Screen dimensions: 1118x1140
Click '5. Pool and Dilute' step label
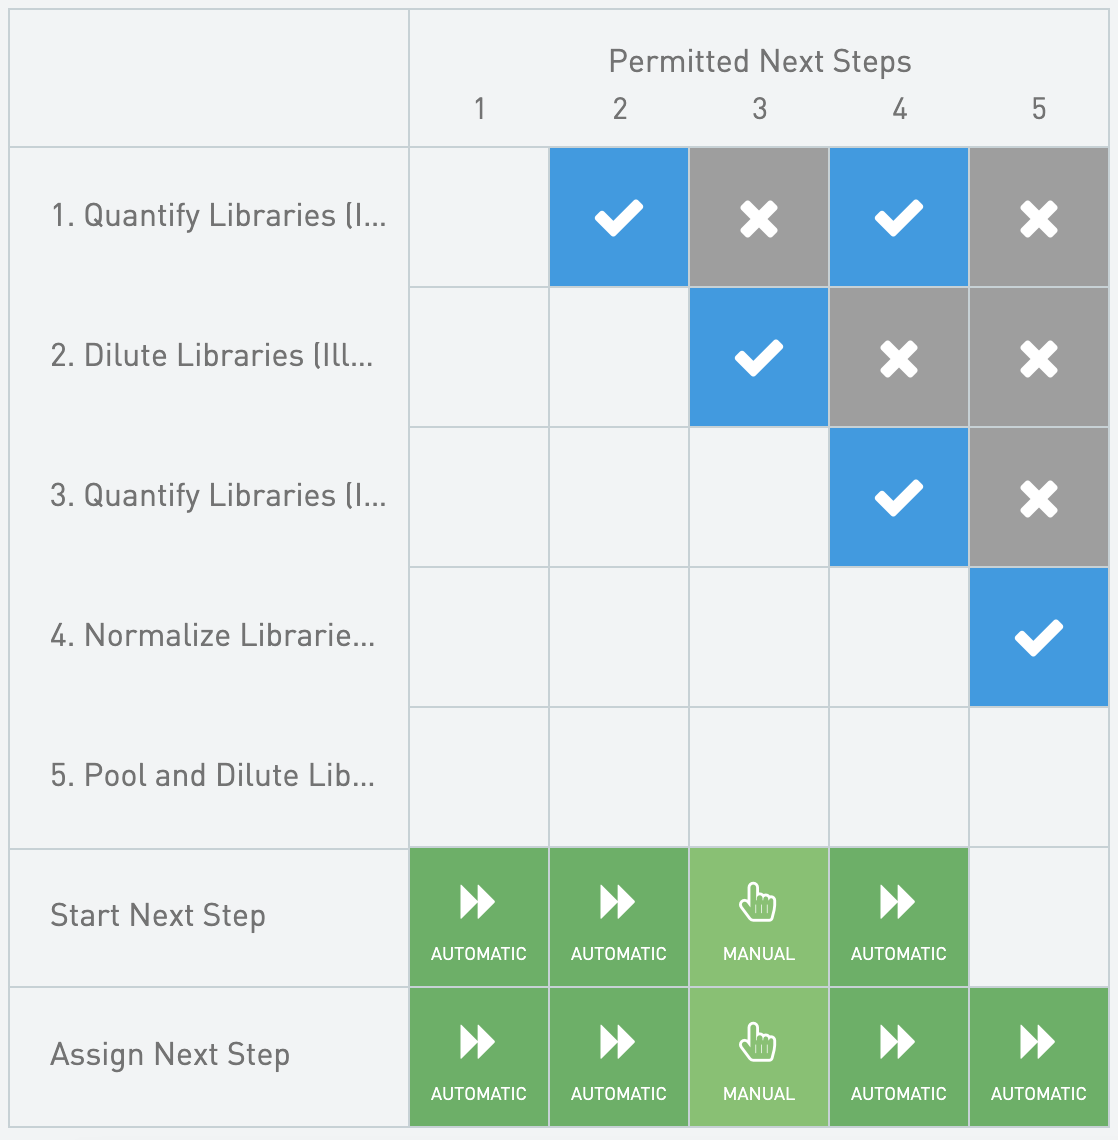point(213,776)
